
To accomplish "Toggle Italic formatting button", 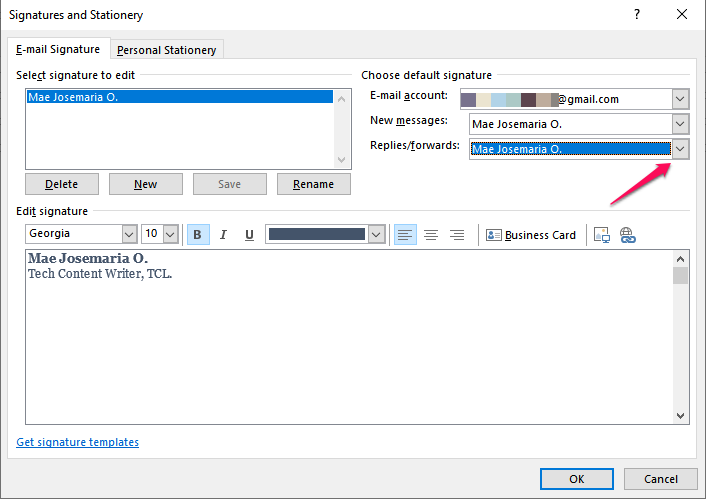I will (x=223, y=235).
